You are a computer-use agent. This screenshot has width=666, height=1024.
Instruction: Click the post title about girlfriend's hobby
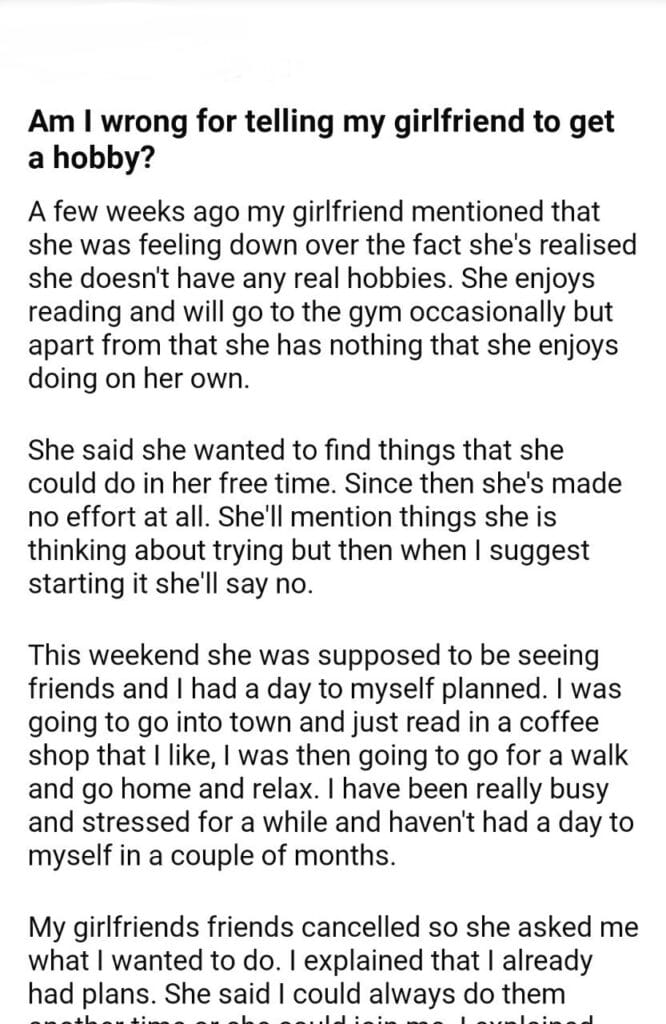pos(322,136)
